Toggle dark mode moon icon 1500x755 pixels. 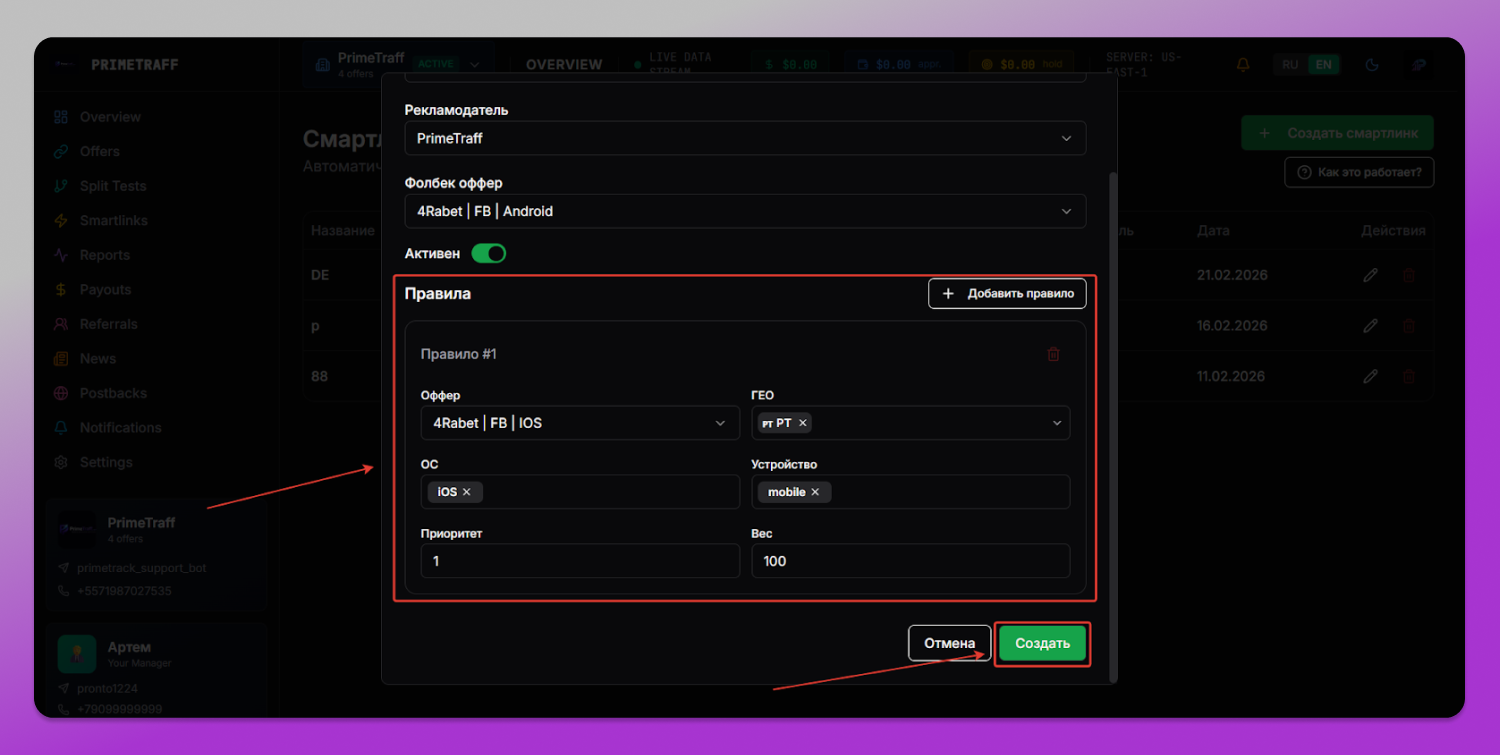pyautogui.click(x=1373, y=64)
